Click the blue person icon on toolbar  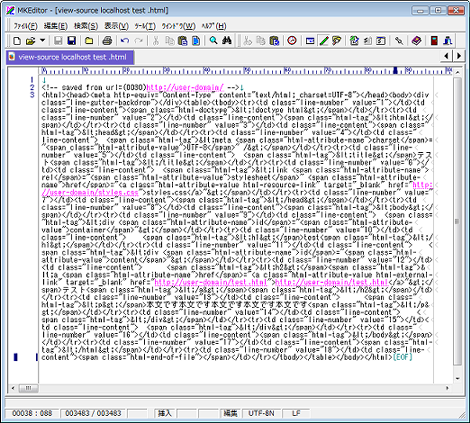(448, 41)
